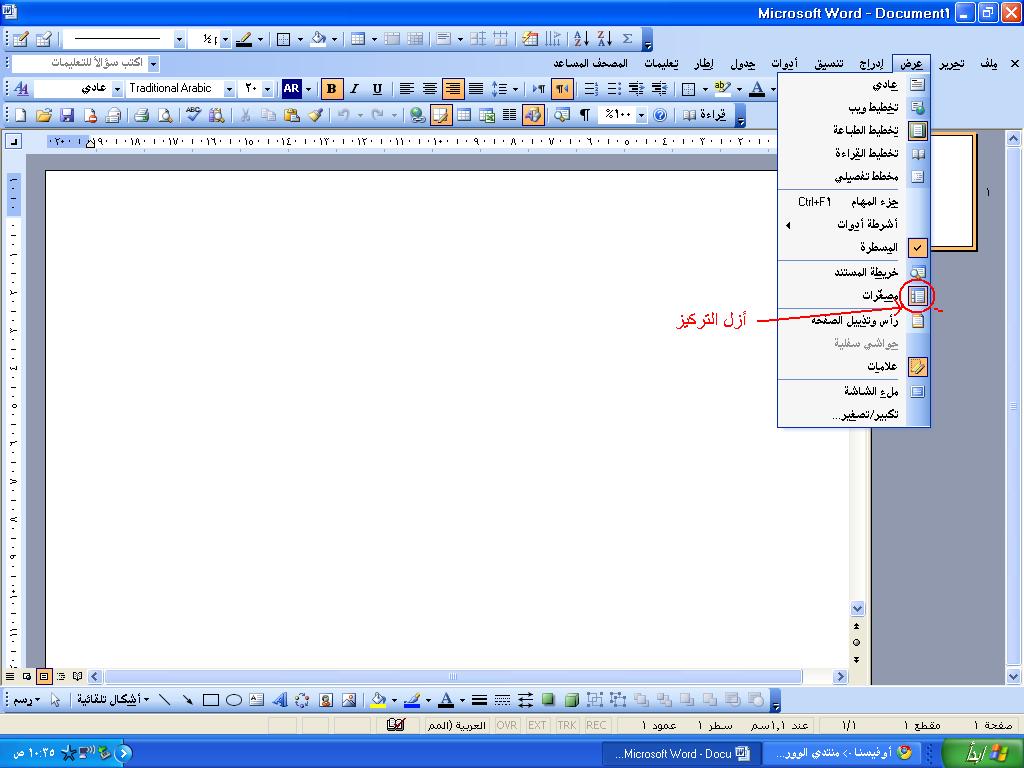
Task: Choose Full Screen (ملء الشاشة) menu item
Action: coord(853,391)
